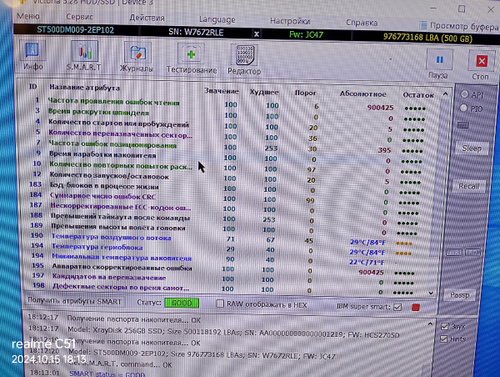Click the Sleep button
The image size is (500, 377).
tap(471, 148)
